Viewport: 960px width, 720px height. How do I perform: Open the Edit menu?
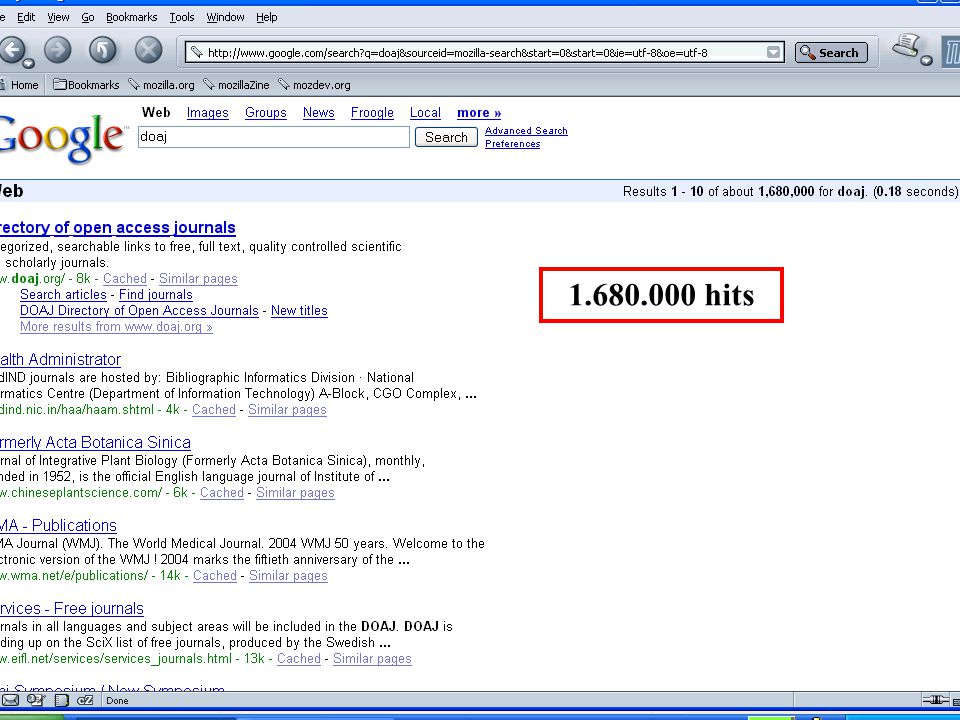26,17
